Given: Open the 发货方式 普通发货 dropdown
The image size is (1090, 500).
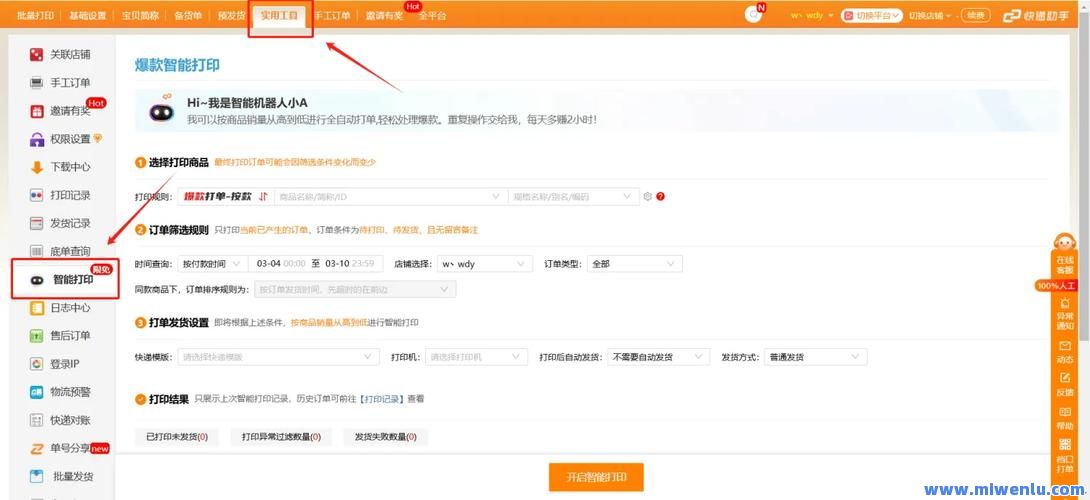Looking at the screenshot, I should [815, 357].
